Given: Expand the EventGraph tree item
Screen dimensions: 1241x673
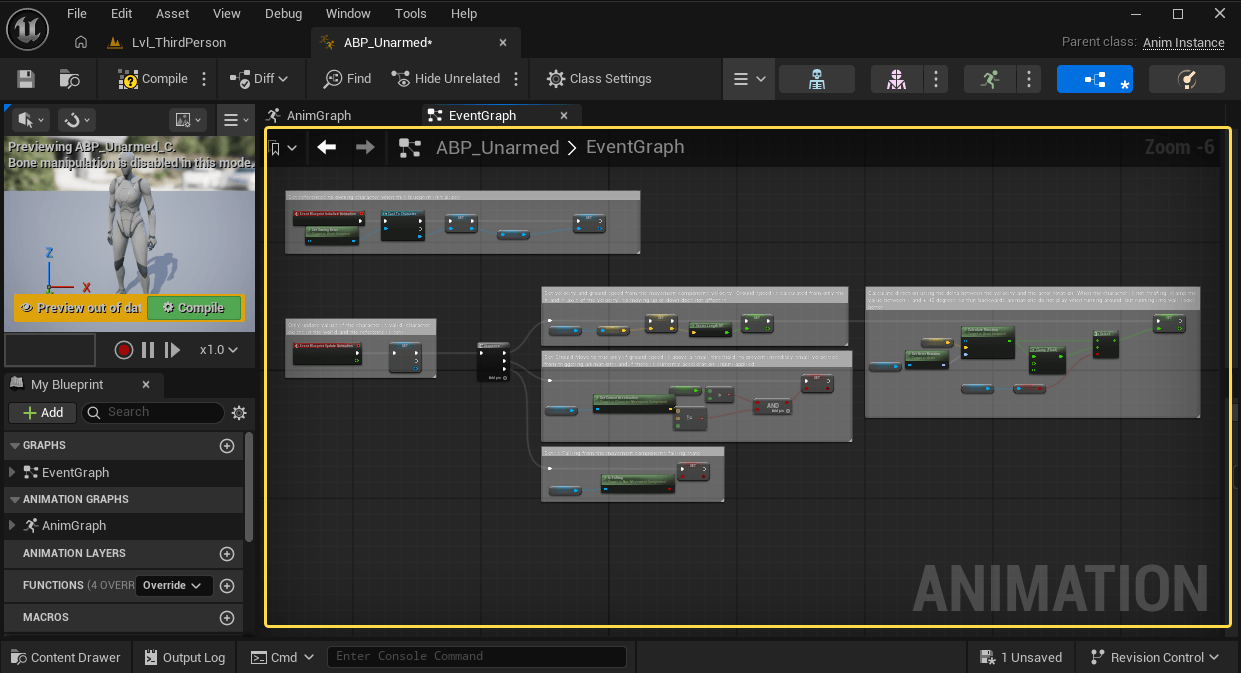Looking at the screenshot, I should (12, 473).
